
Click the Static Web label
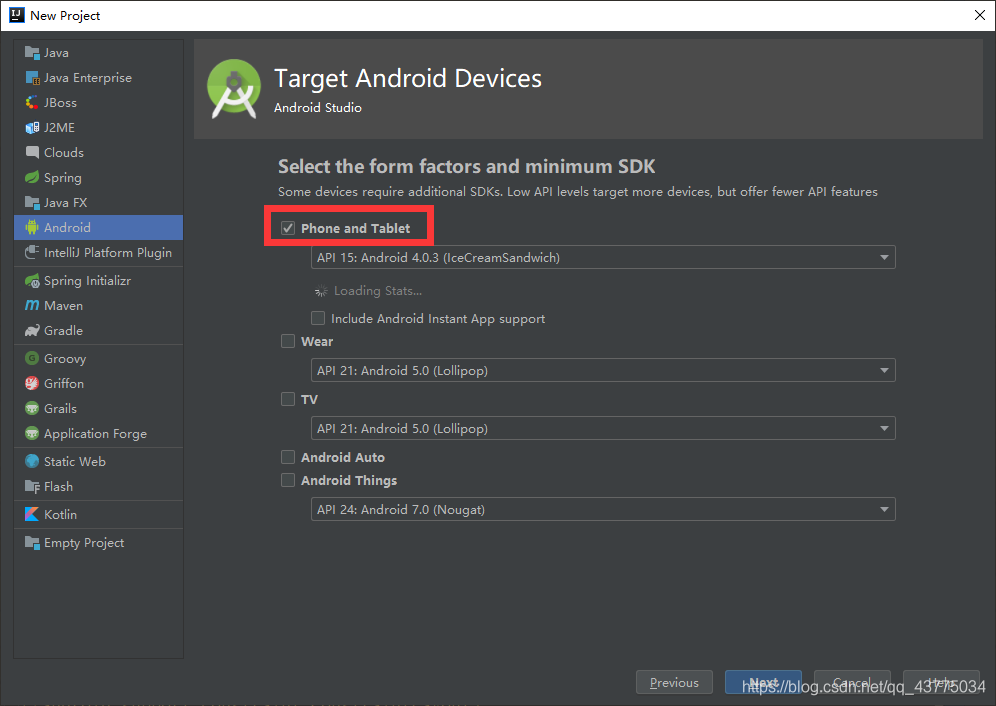(75, 461)
